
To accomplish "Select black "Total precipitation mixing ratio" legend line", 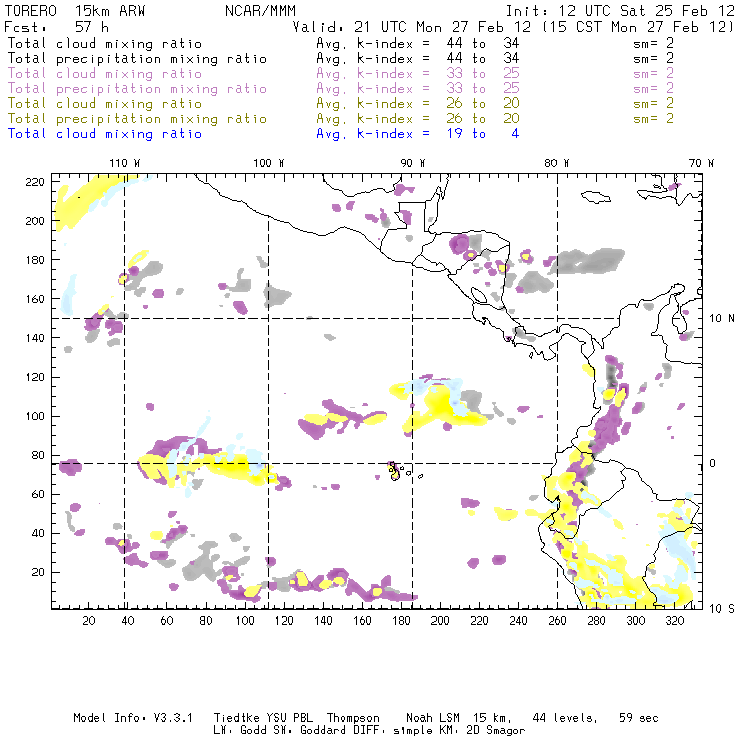I will pyautogui.click(x=137, y=59).
